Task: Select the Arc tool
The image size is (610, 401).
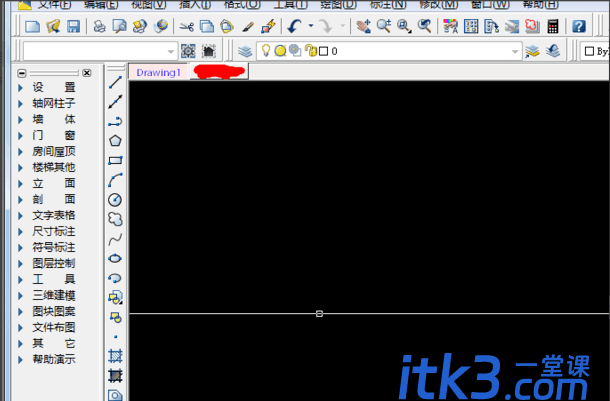Action: click(115, 180)
